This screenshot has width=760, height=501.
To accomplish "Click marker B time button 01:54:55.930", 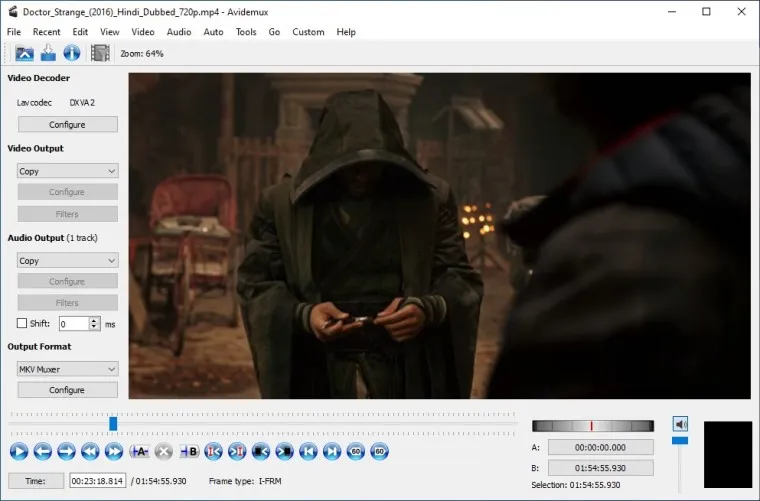I will tap(601, 468).
